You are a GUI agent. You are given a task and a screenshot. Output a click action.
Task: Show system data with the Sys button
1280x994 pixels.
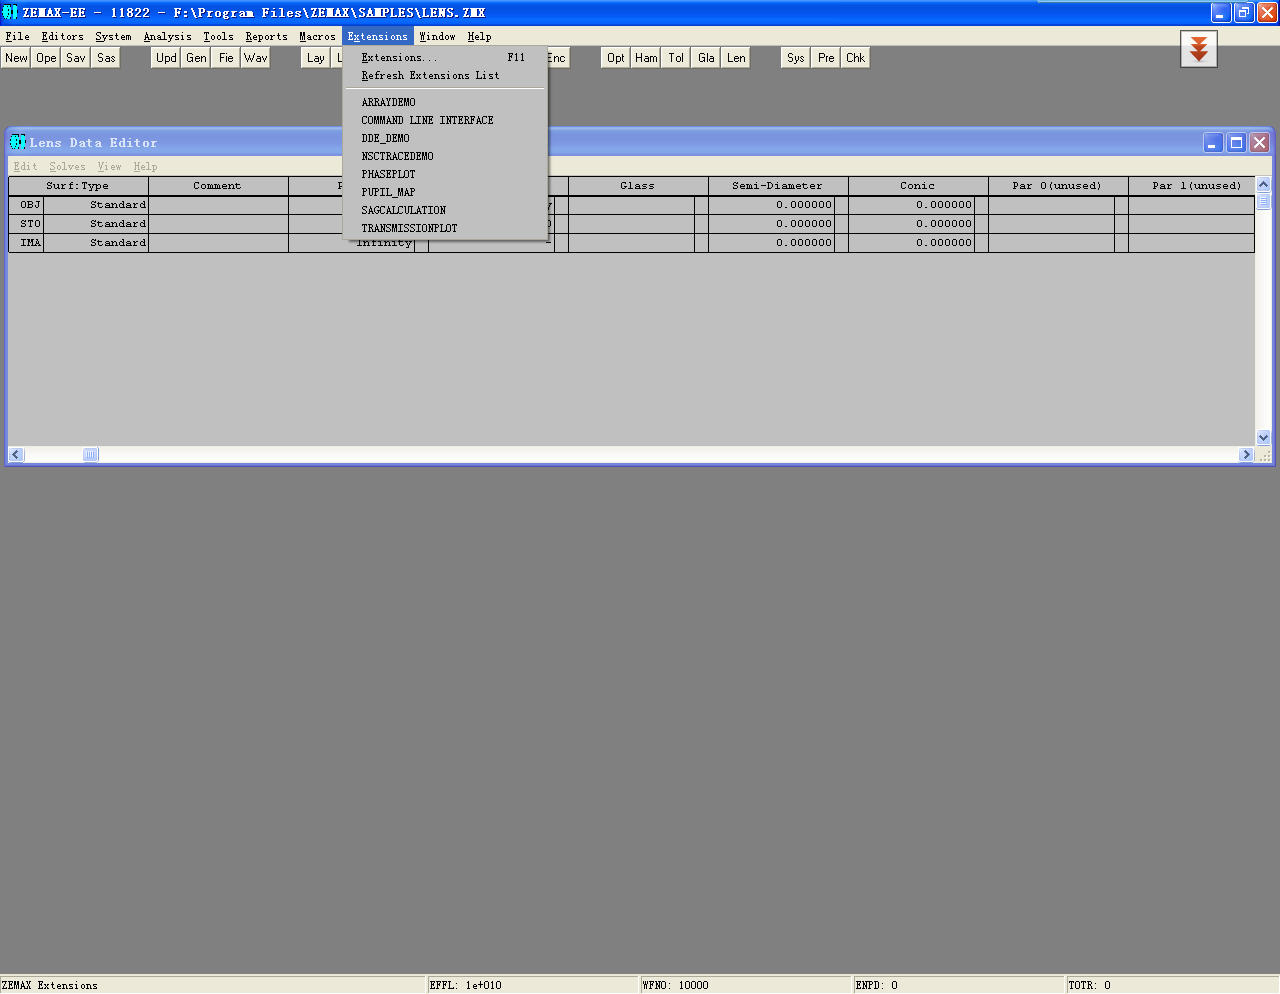796,58
